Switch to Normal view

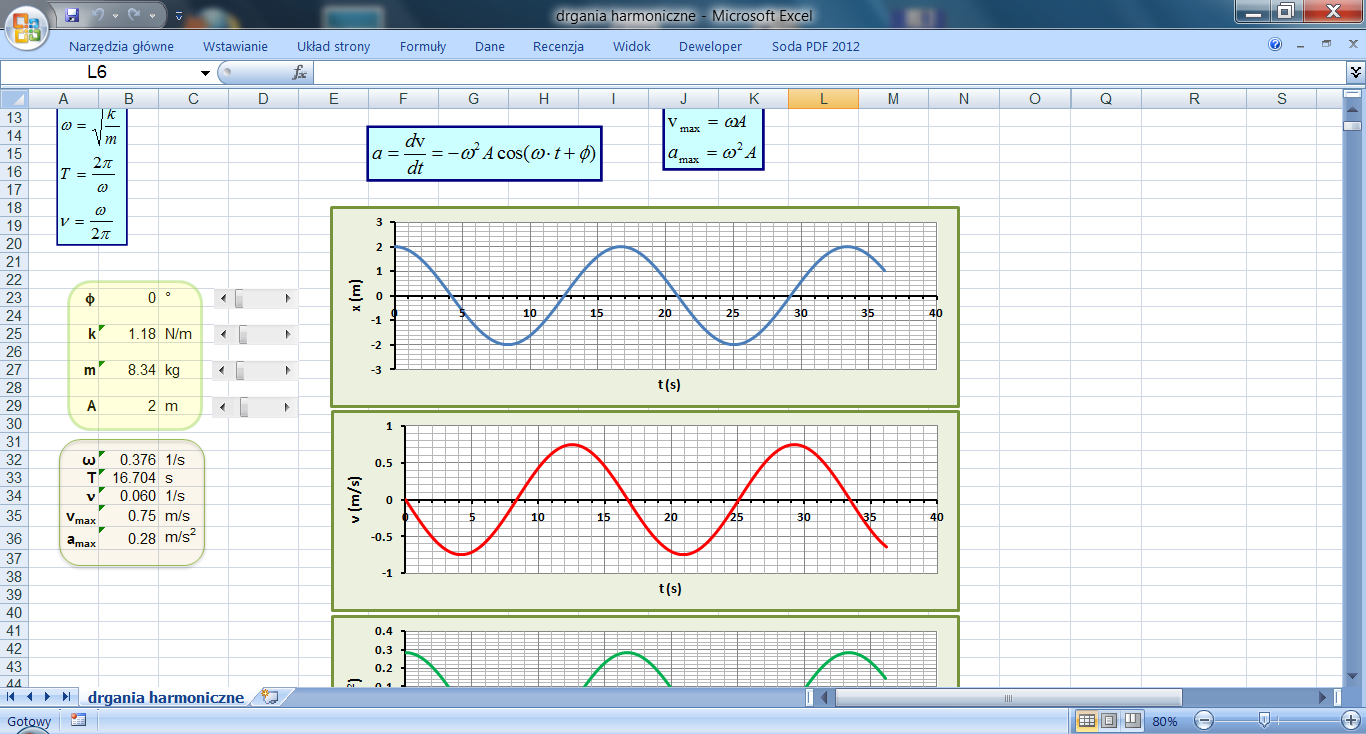point(1087,721)
